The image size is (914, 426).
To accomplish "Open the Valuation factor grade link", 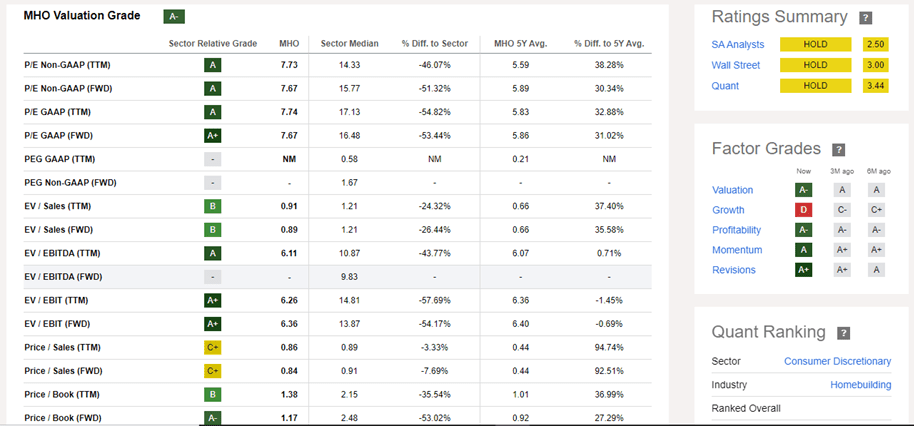I will 732,190.
